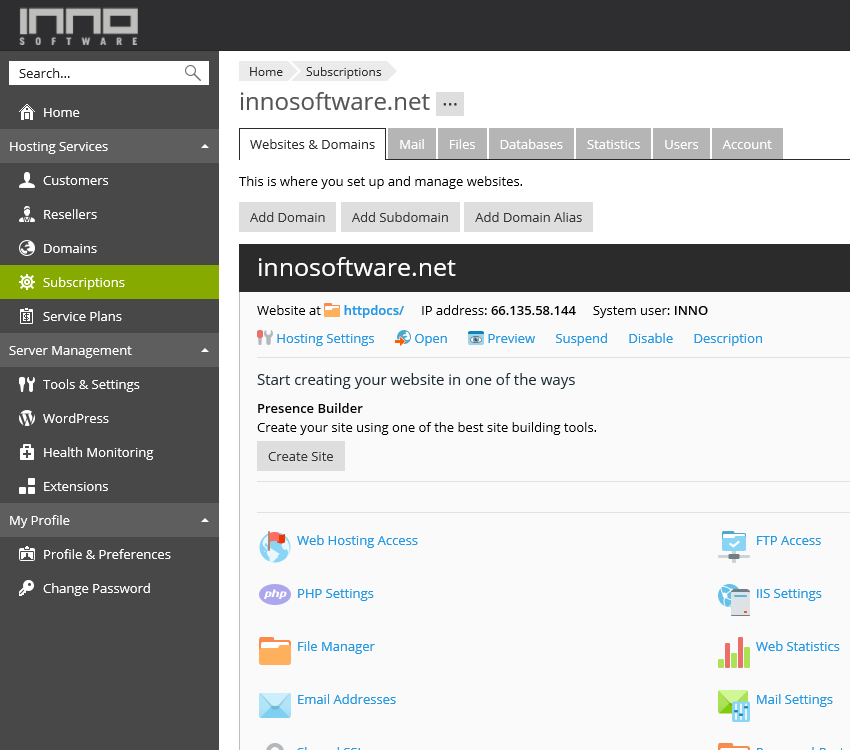Click the FTP Access icon
850x750 pixels.
[734, 547]
